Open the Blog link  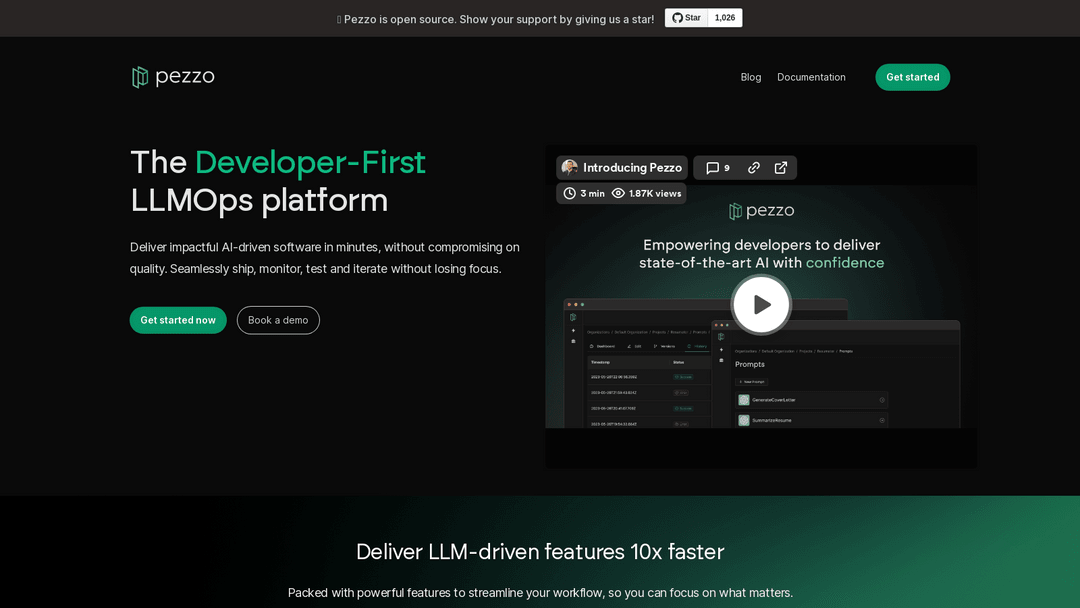[751, 77]
